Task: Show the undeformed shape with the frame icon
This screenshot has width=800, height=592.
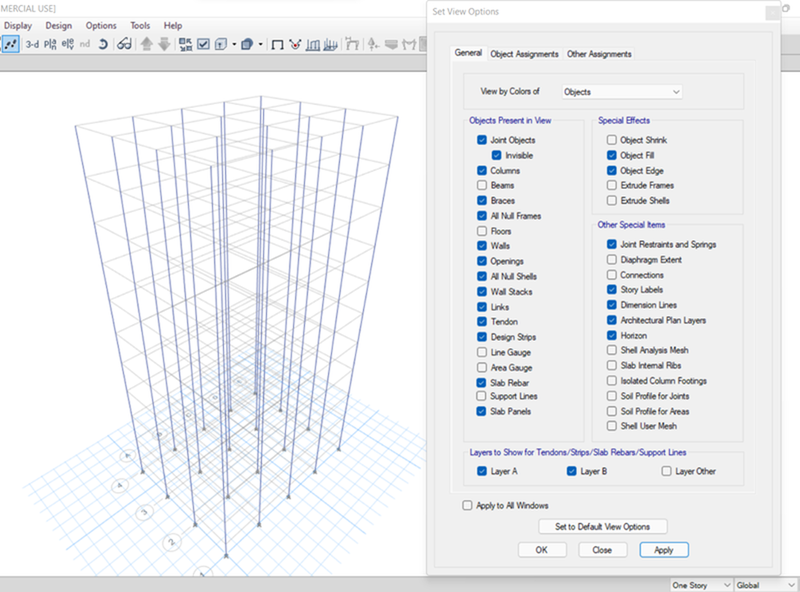Action: (x=278, y=45)
